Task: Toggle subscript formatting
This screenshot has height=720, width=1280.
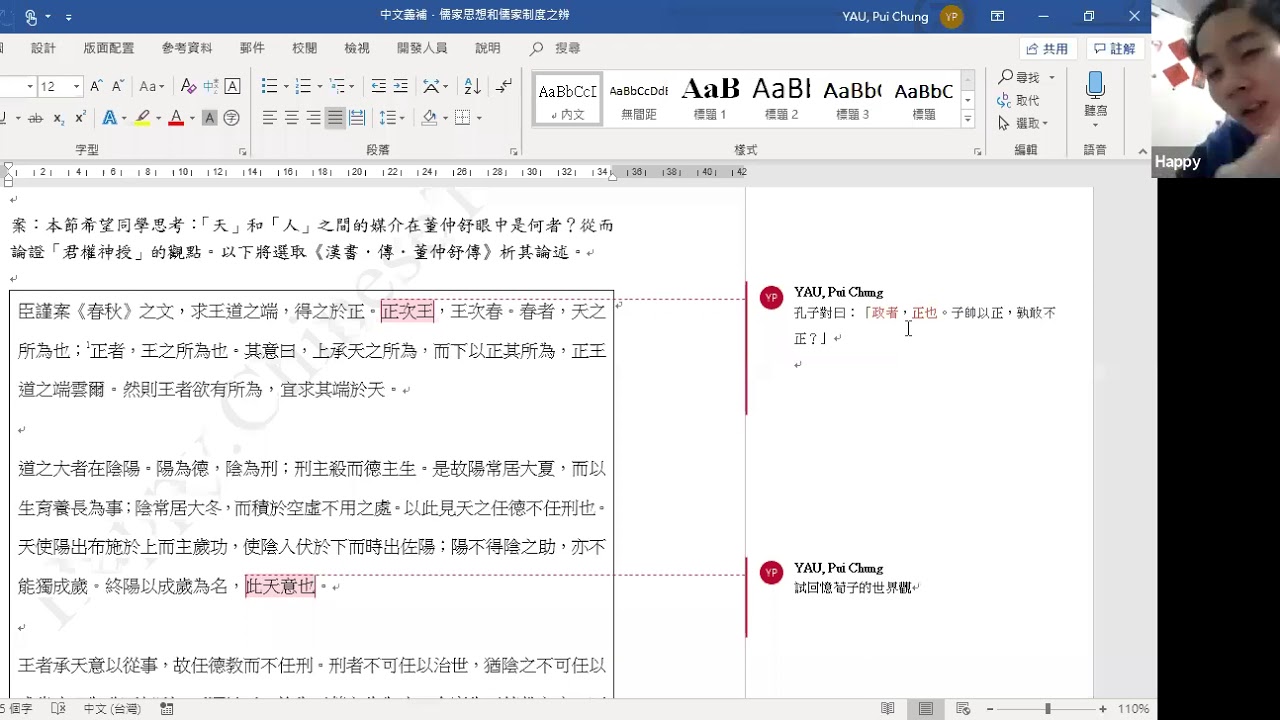Action: 59,118
